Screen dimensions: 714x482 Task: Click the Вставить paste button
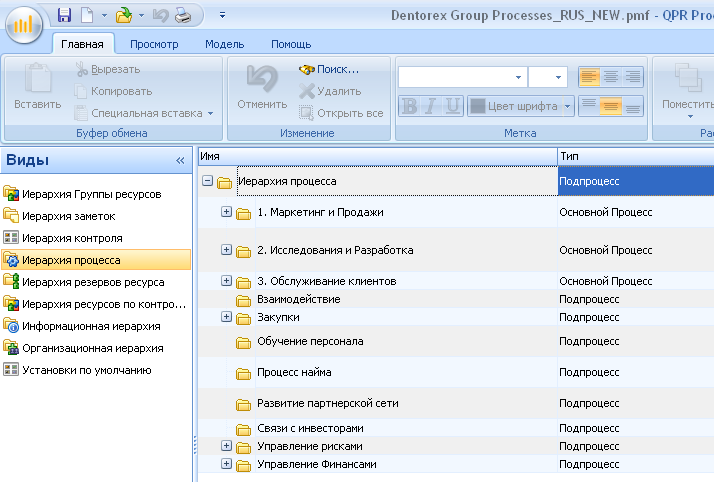[37, 86]
